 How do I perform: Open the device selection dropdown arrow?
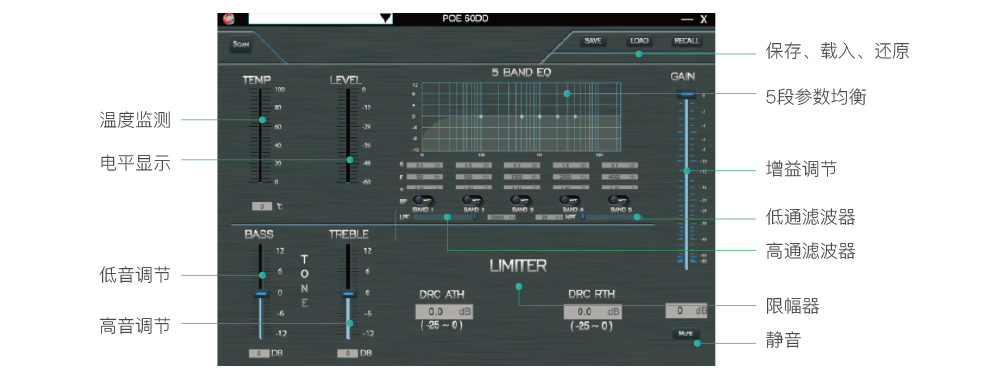click(x=385, y=19)
